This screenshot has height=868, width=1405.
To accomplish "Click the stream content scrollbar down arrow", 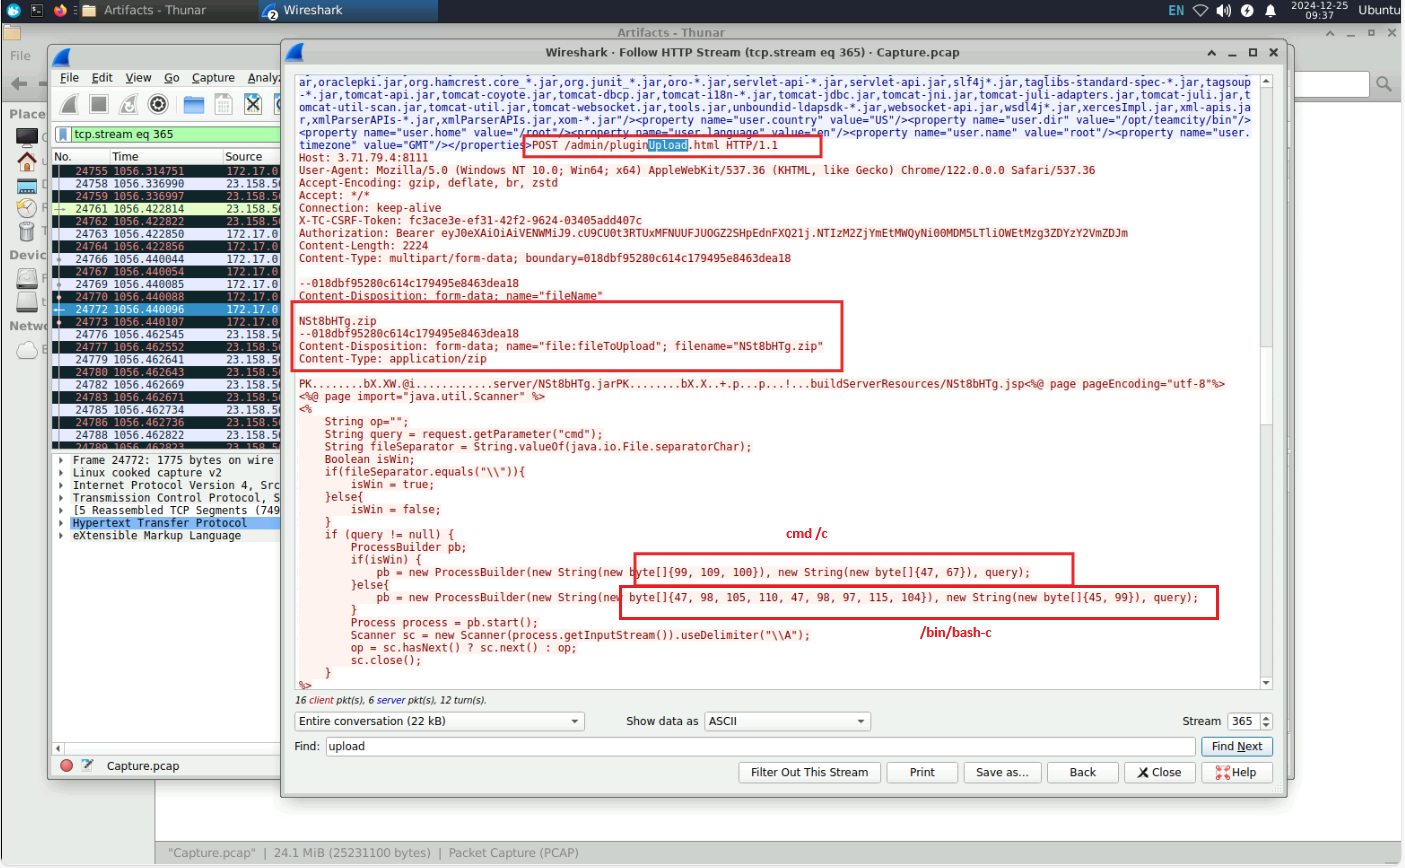I will point(1267,683).
